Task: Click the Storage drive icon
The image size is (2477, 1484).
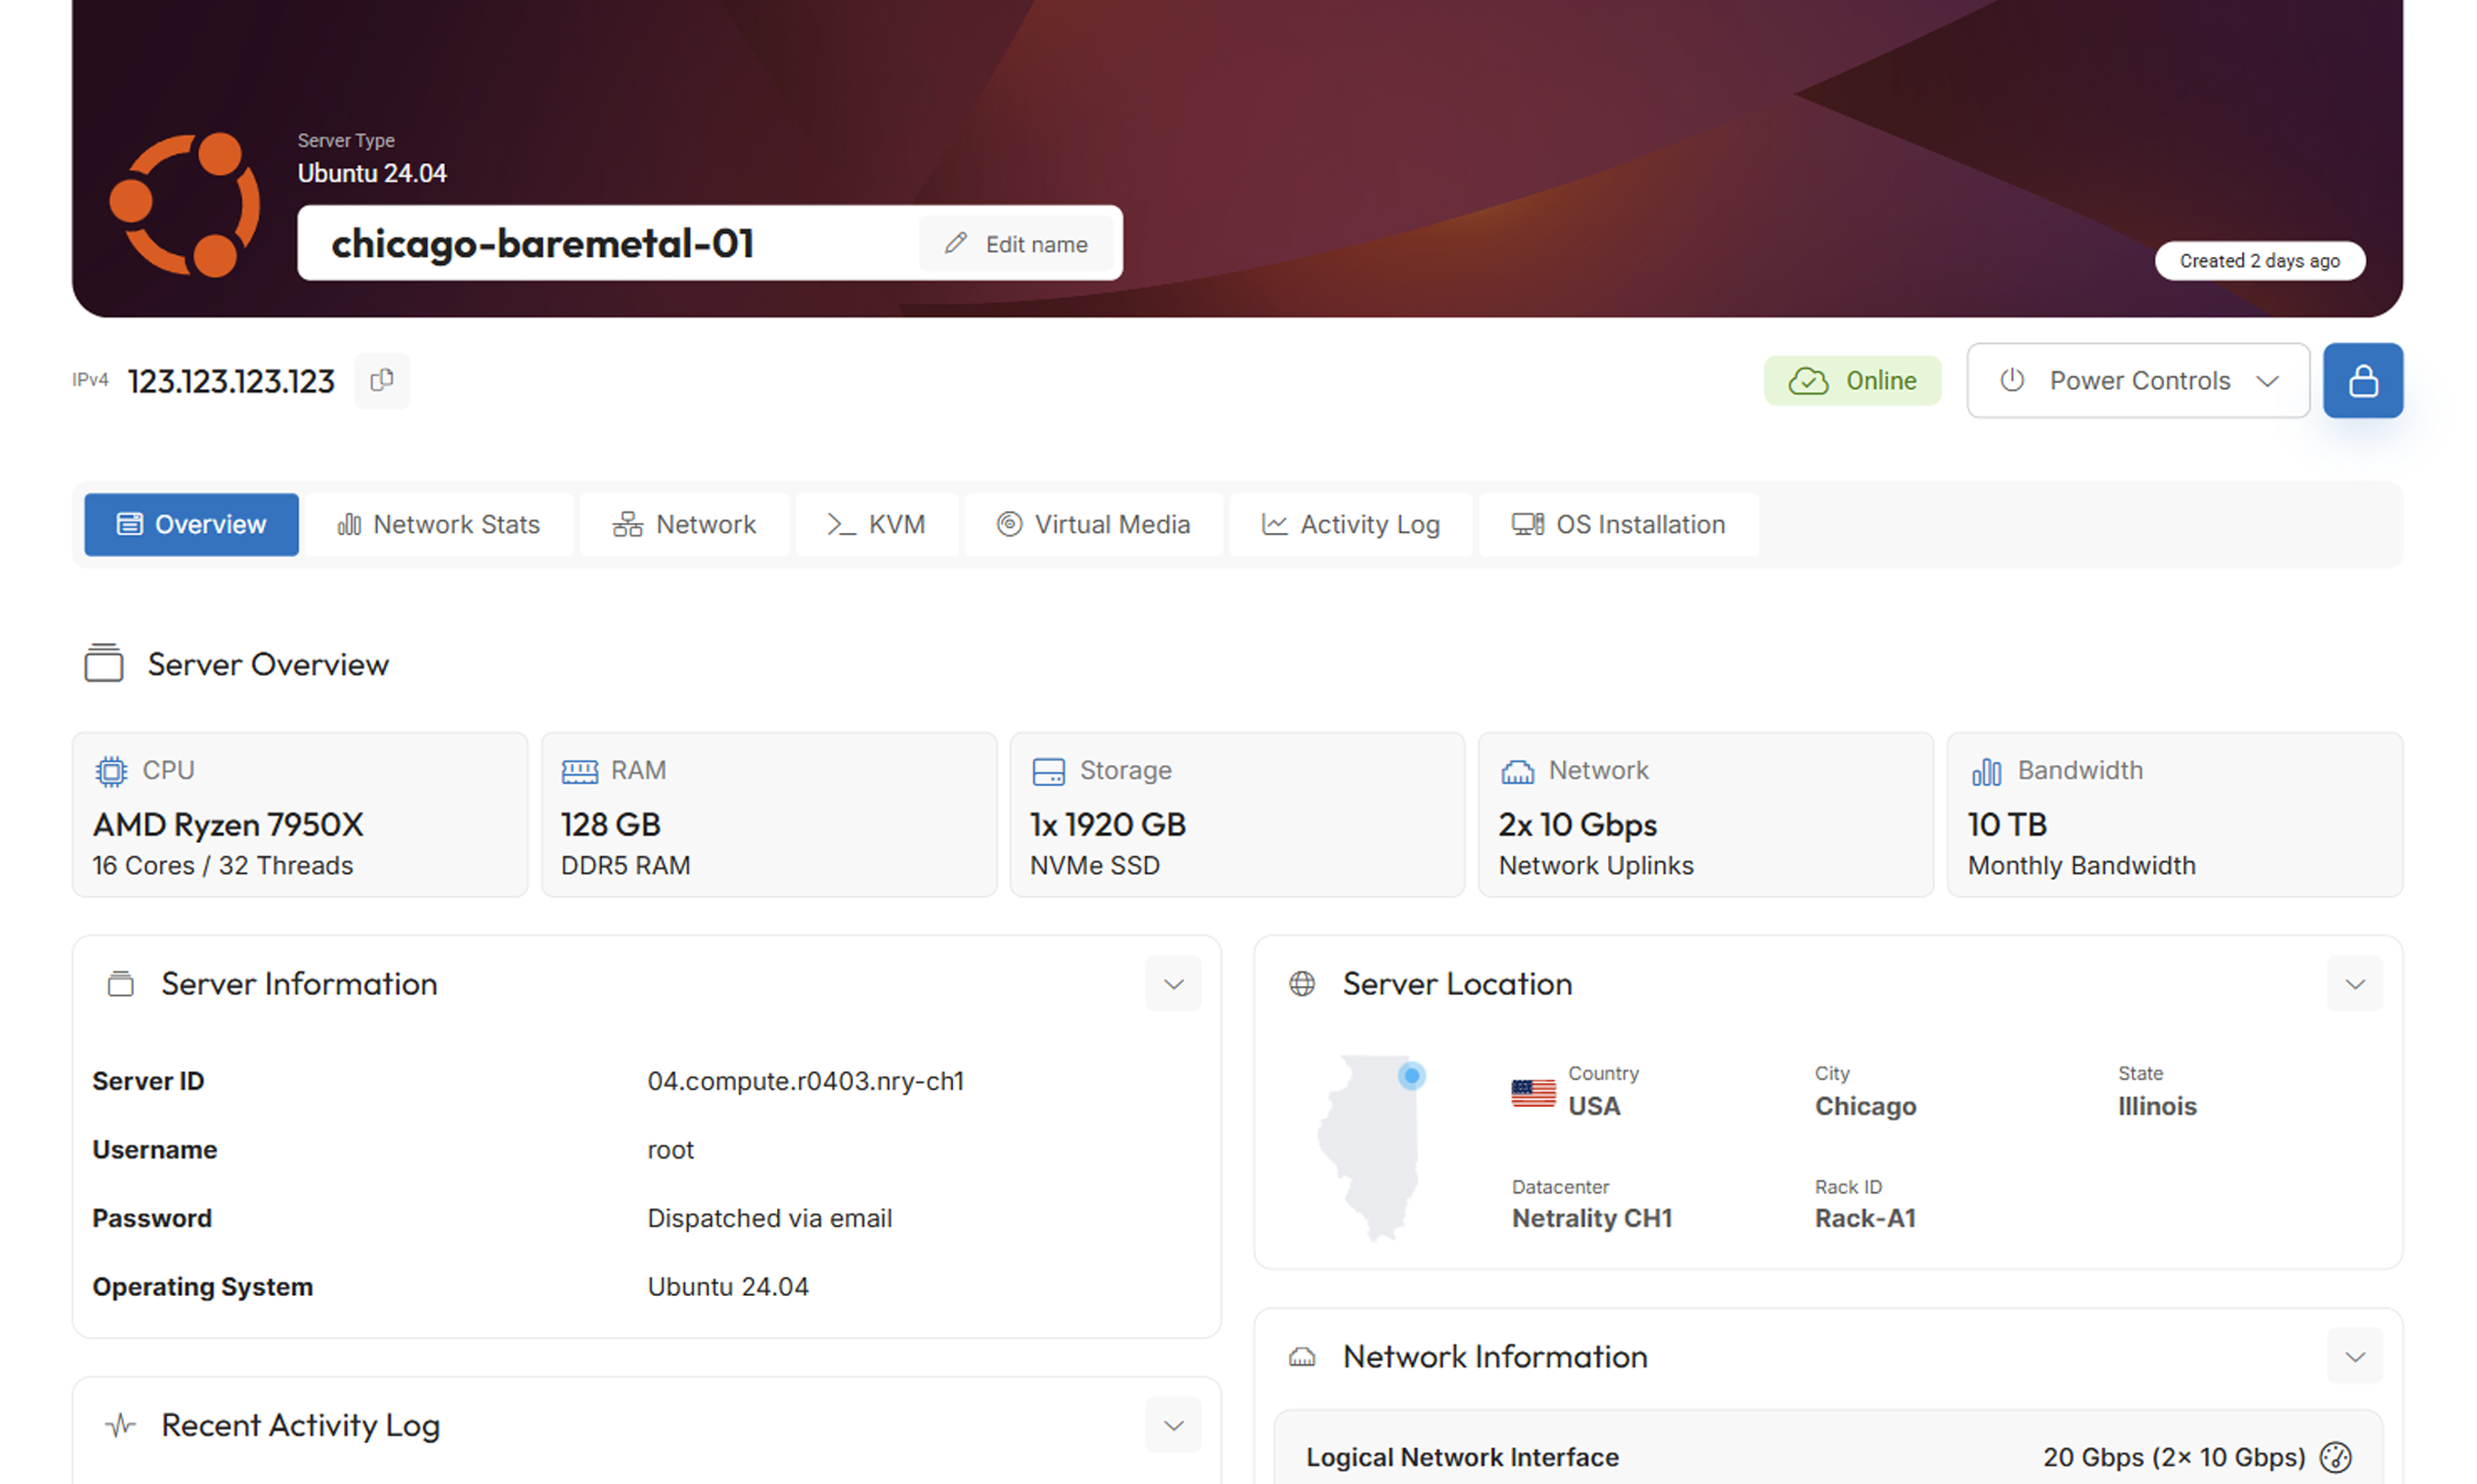Action: [x=1048, y=771]
